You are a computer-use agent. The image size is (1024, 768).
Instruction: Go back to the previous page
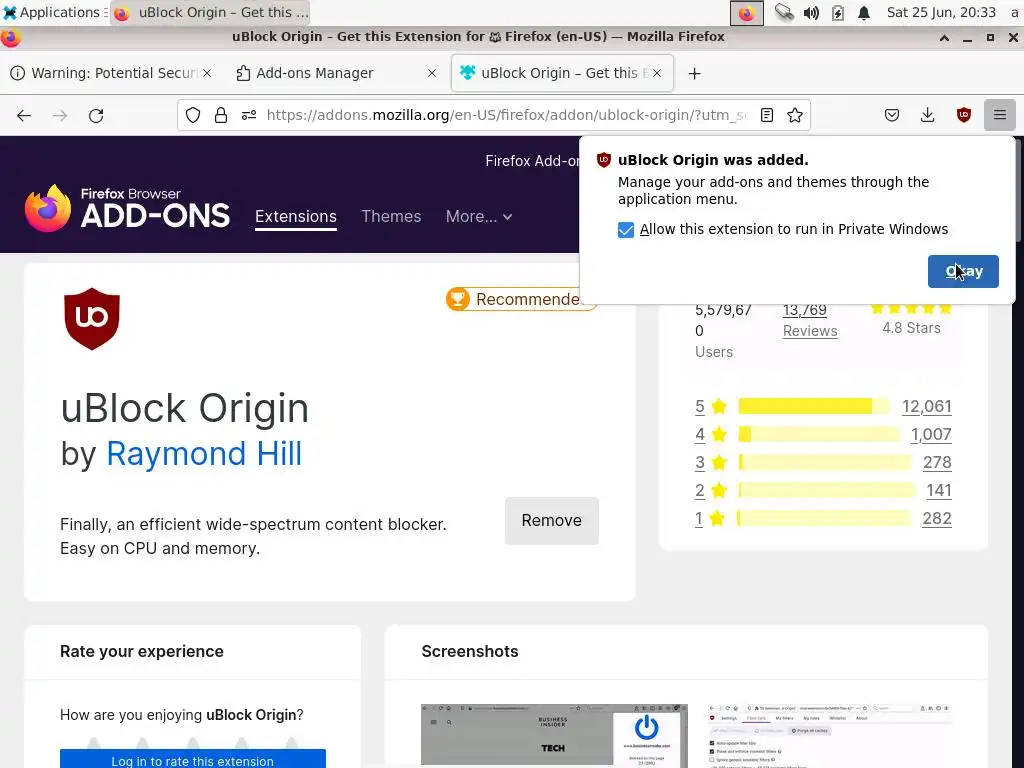[x=24, y=116]
